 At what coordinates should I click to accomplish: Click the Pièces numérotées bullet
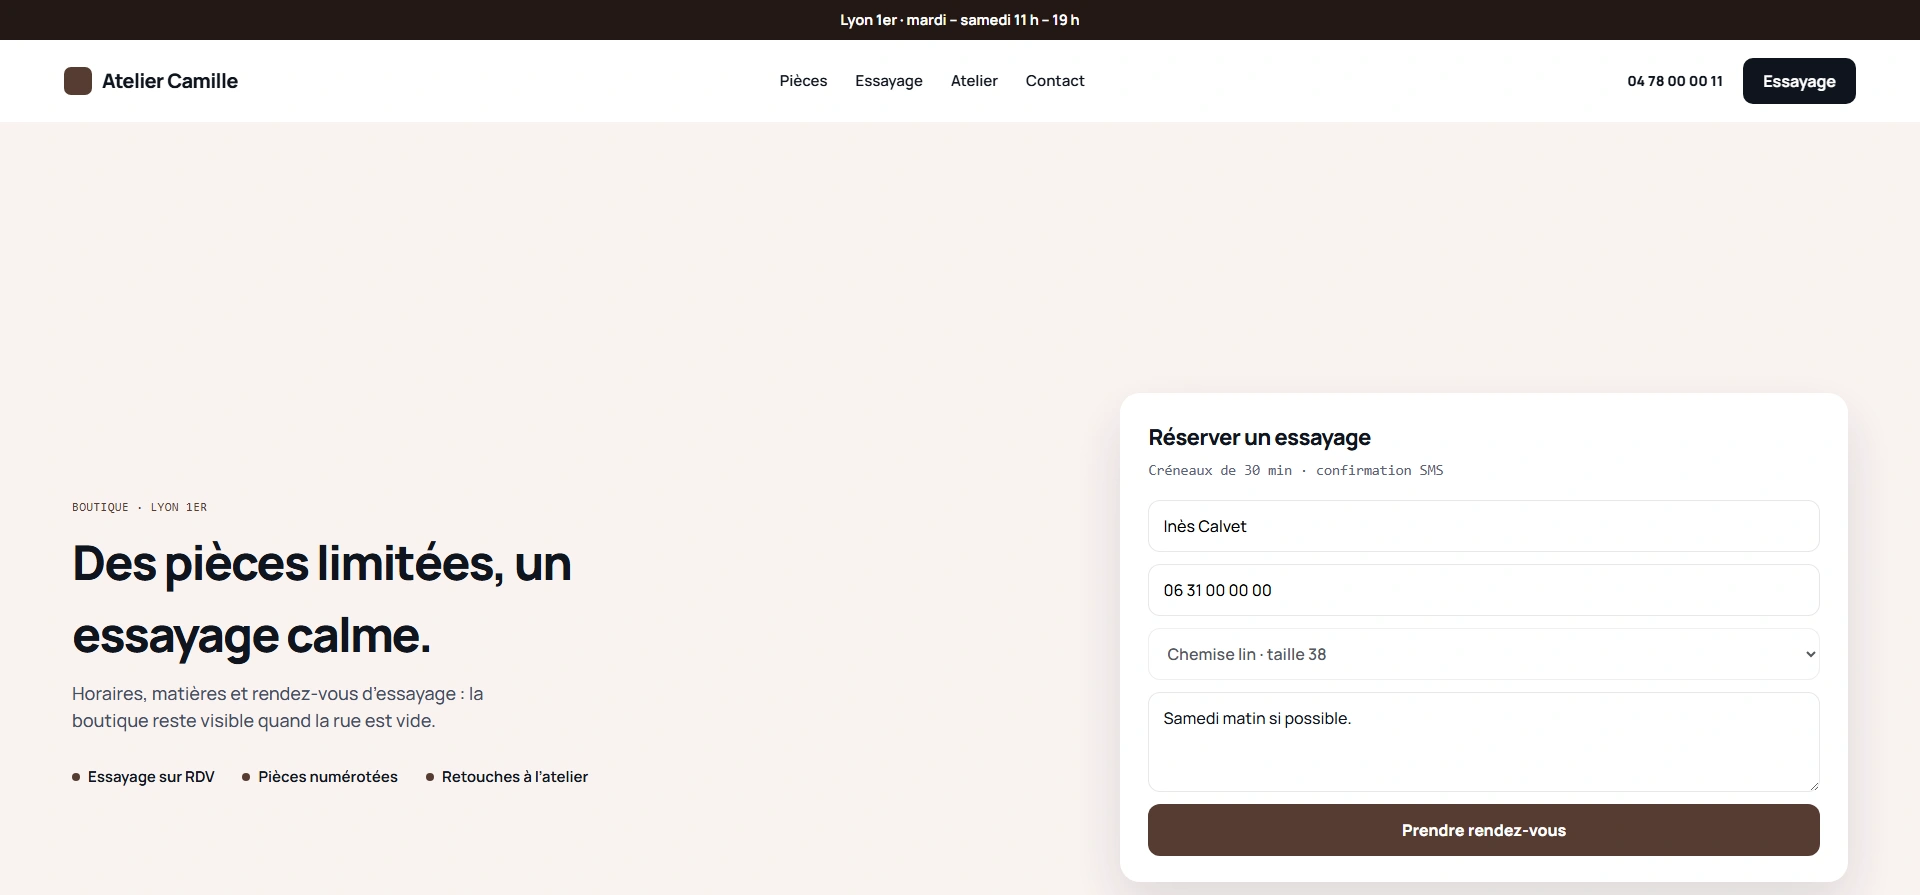point(320,777)
